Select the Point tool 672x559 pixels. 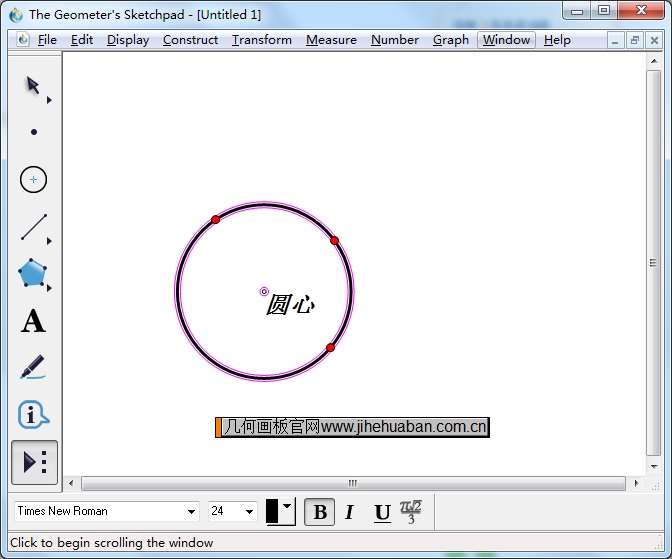tap(34, 132)
